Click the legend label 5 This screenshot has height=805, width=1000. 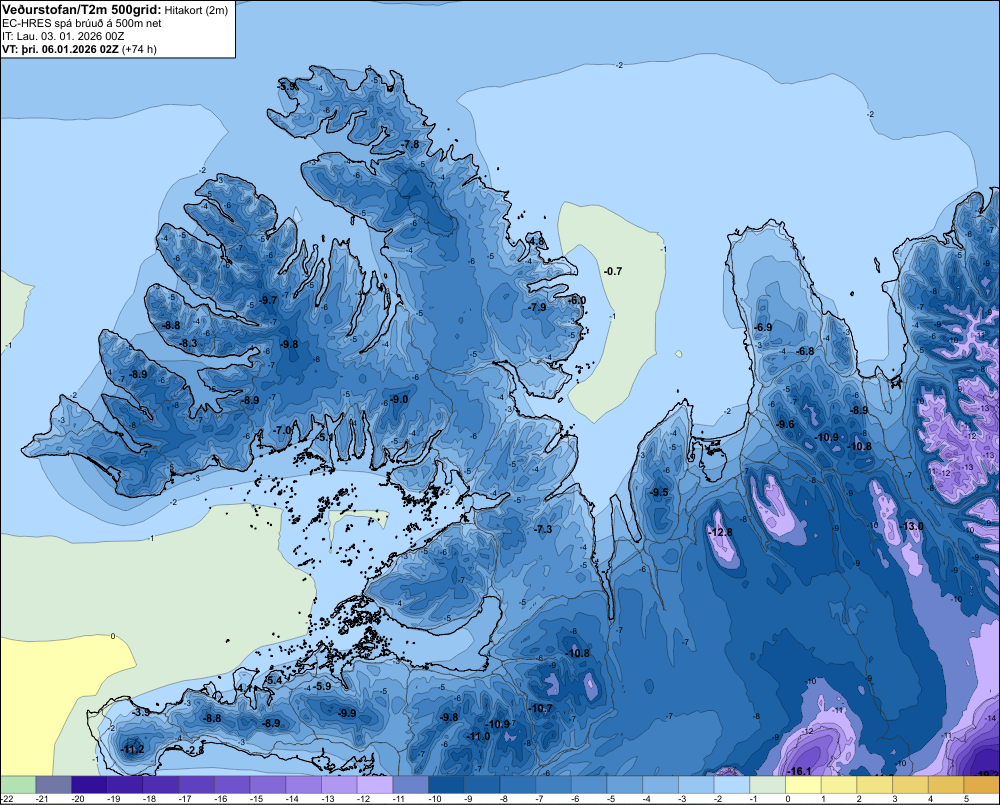click(967, 799)
